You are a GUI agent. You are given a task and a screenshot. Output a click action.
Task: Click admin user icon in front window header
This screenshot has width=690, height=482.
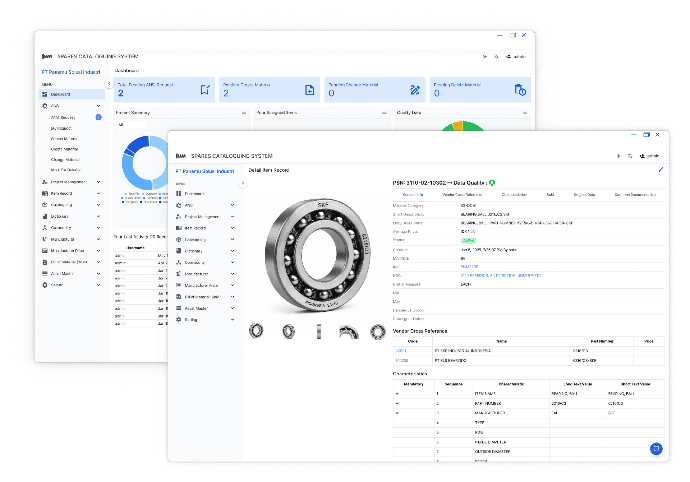(642, 156)
